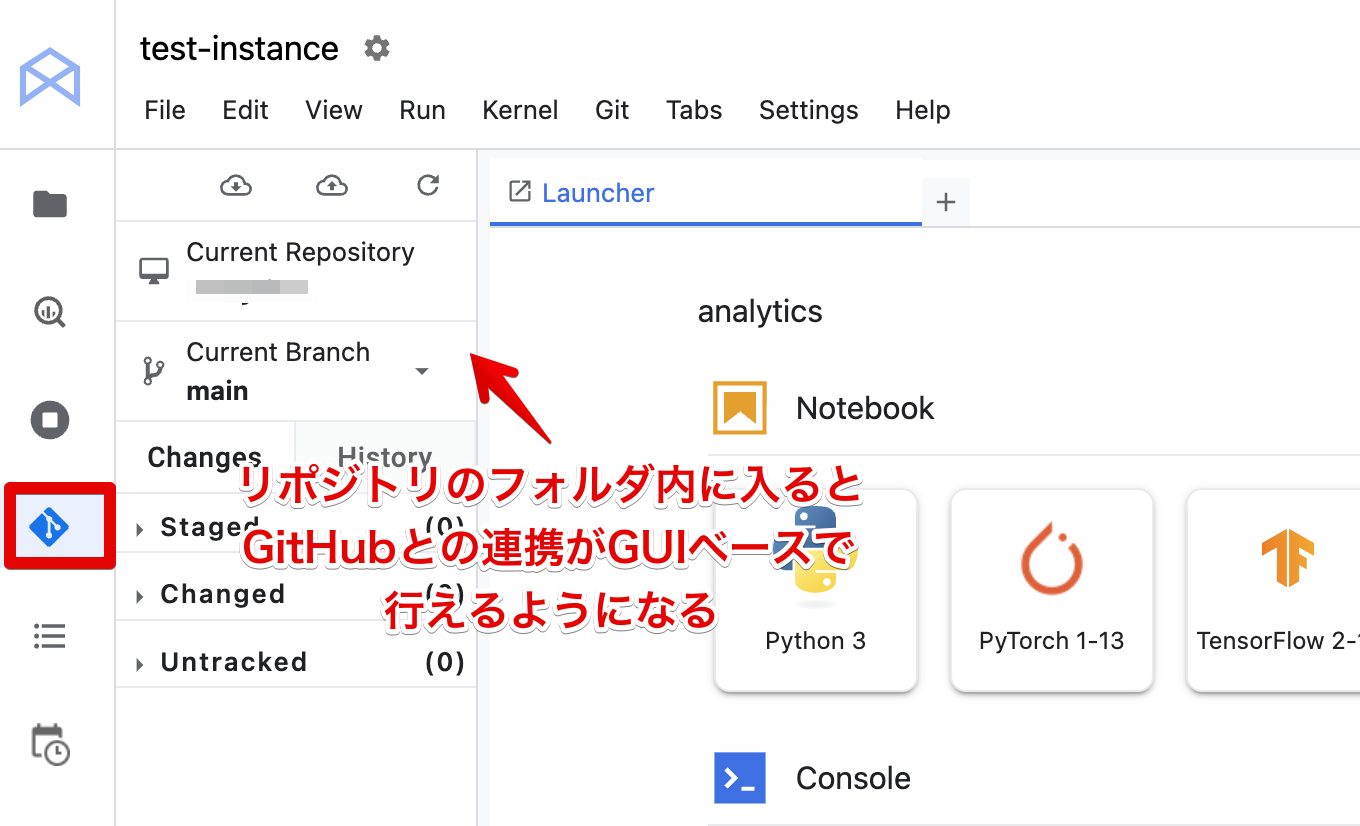
Task: Switch to the History tab
Action: (385, 457)
